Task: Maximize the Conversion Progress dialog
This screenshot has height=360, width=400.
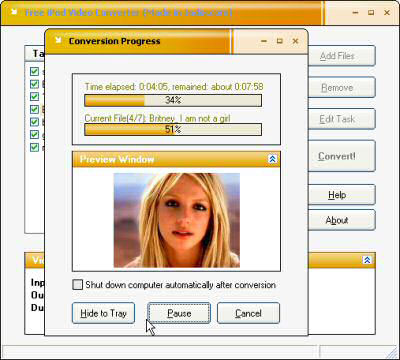Action: pyautogui.click(x=279, y=41)
